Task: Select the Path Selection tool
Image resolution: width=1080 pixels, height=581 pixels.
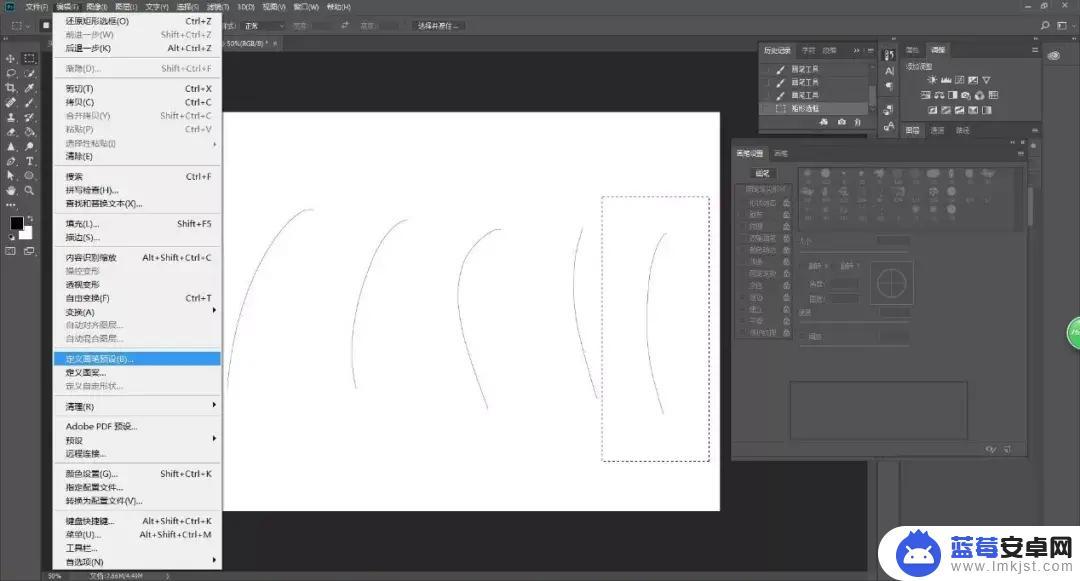Action: click(11, 176)
